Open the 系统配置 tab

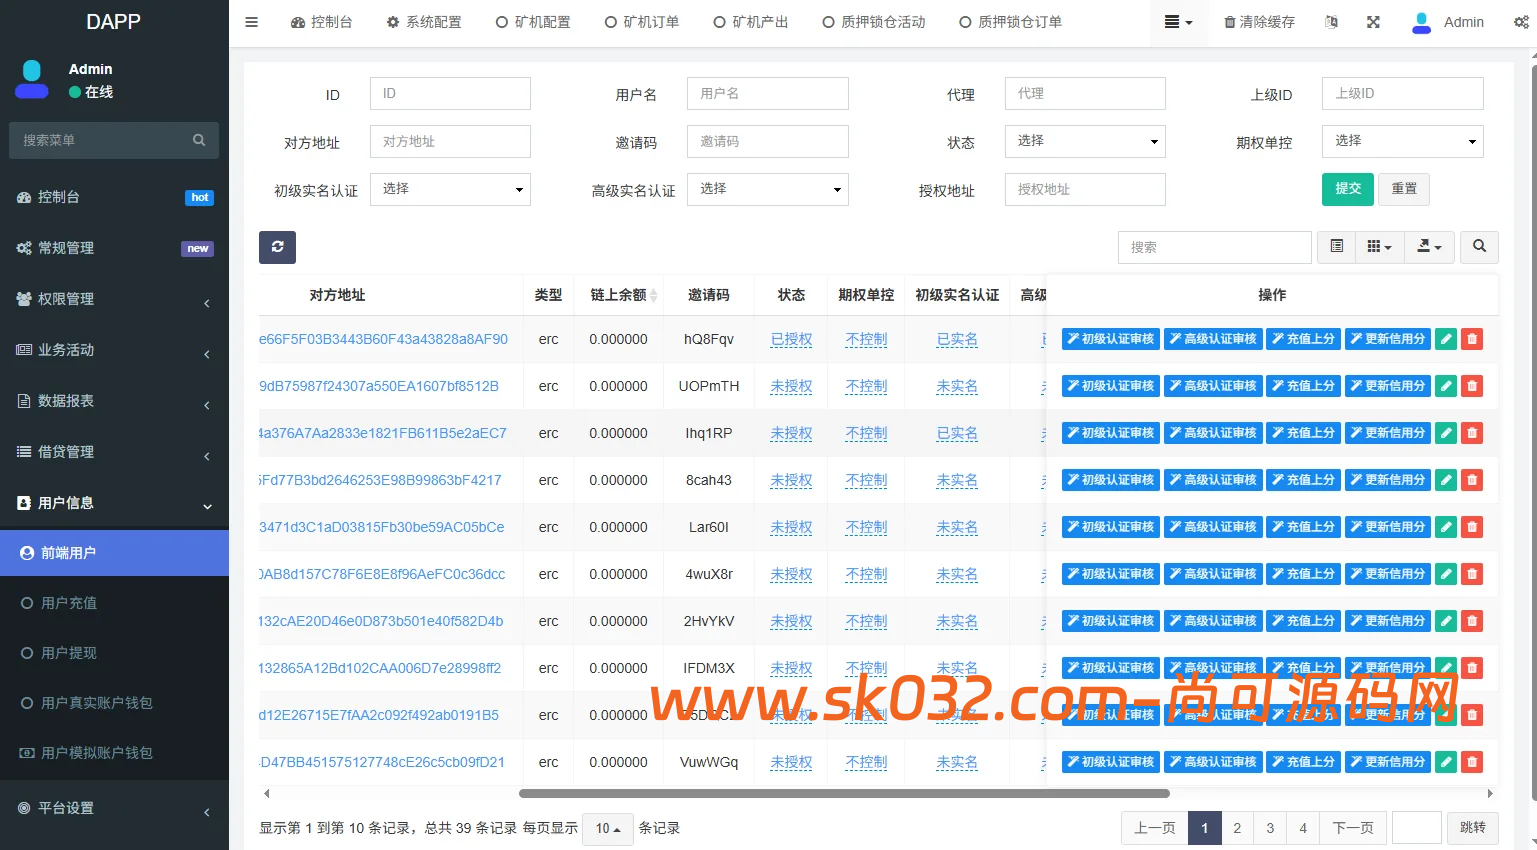424,22
